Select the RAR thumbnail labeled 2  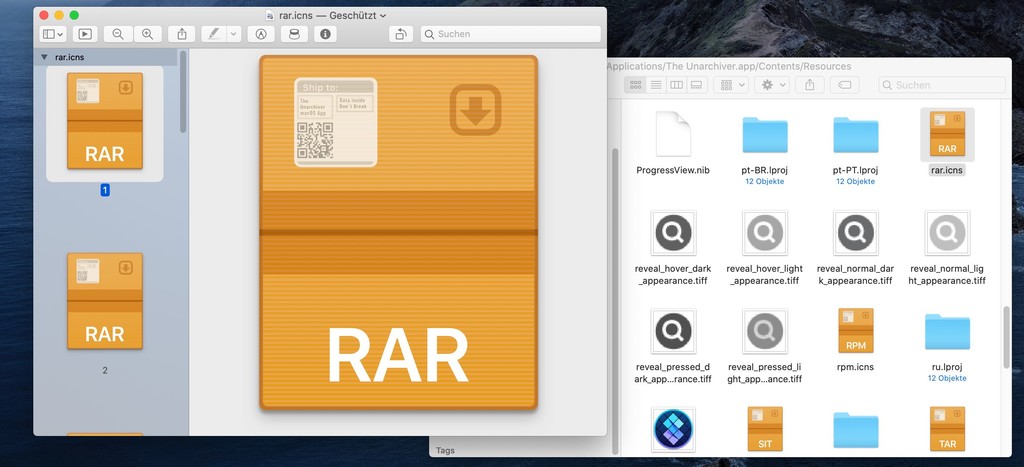click(104, 301)
